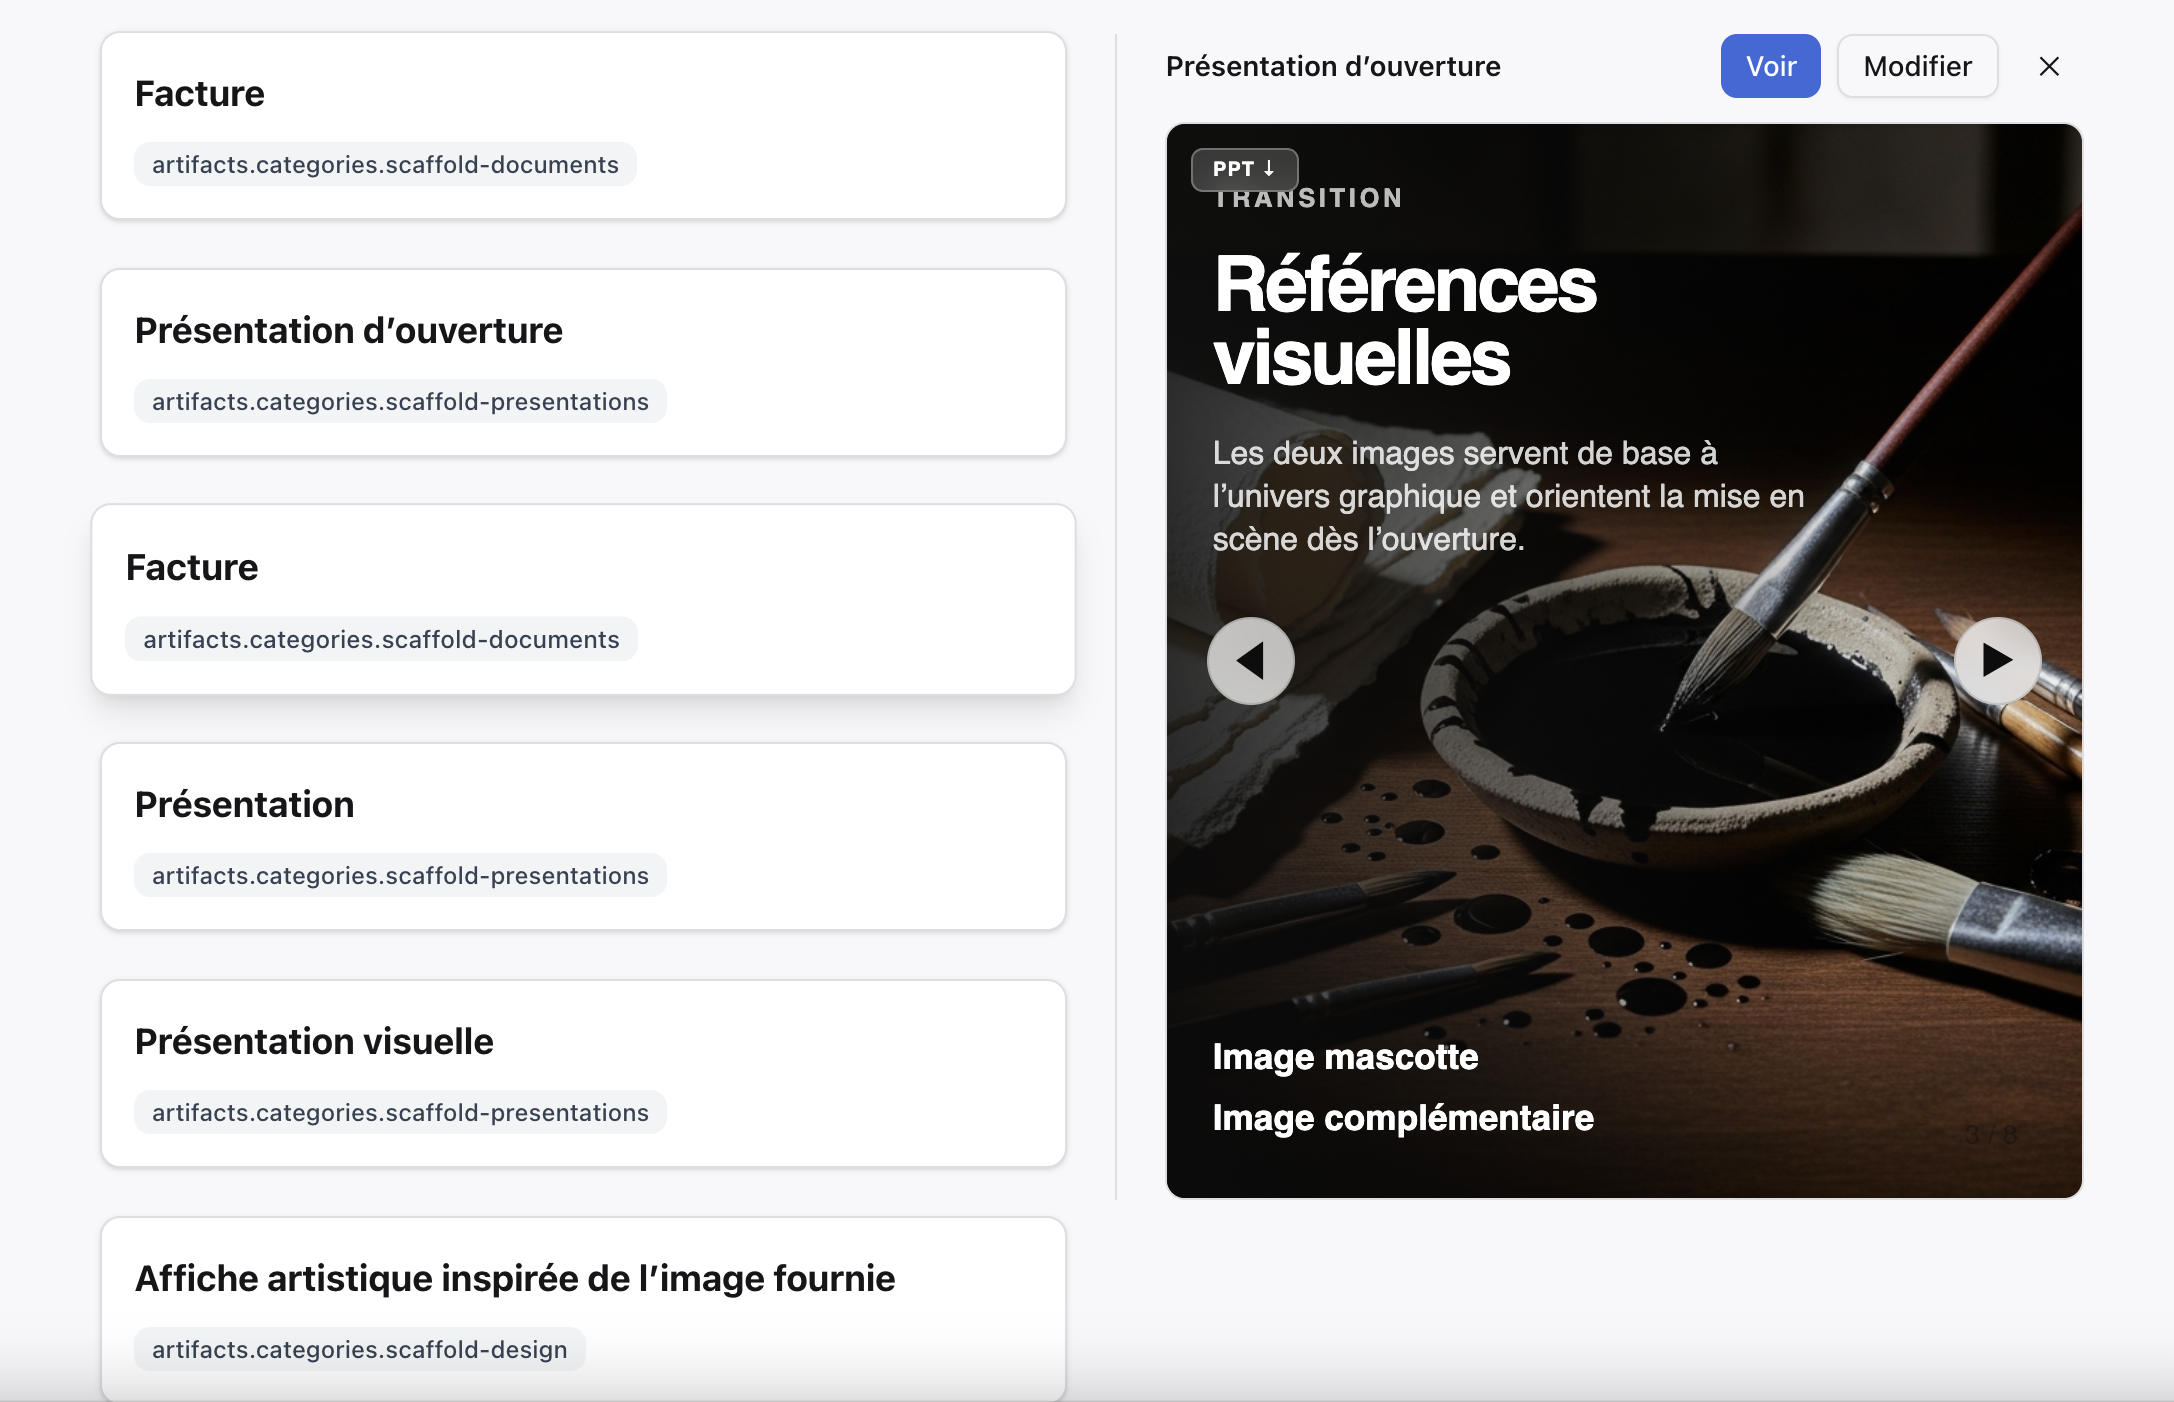2174x1402 pixels.
Task: Download the PPT file badge
Action: [x=1244, y=169]
